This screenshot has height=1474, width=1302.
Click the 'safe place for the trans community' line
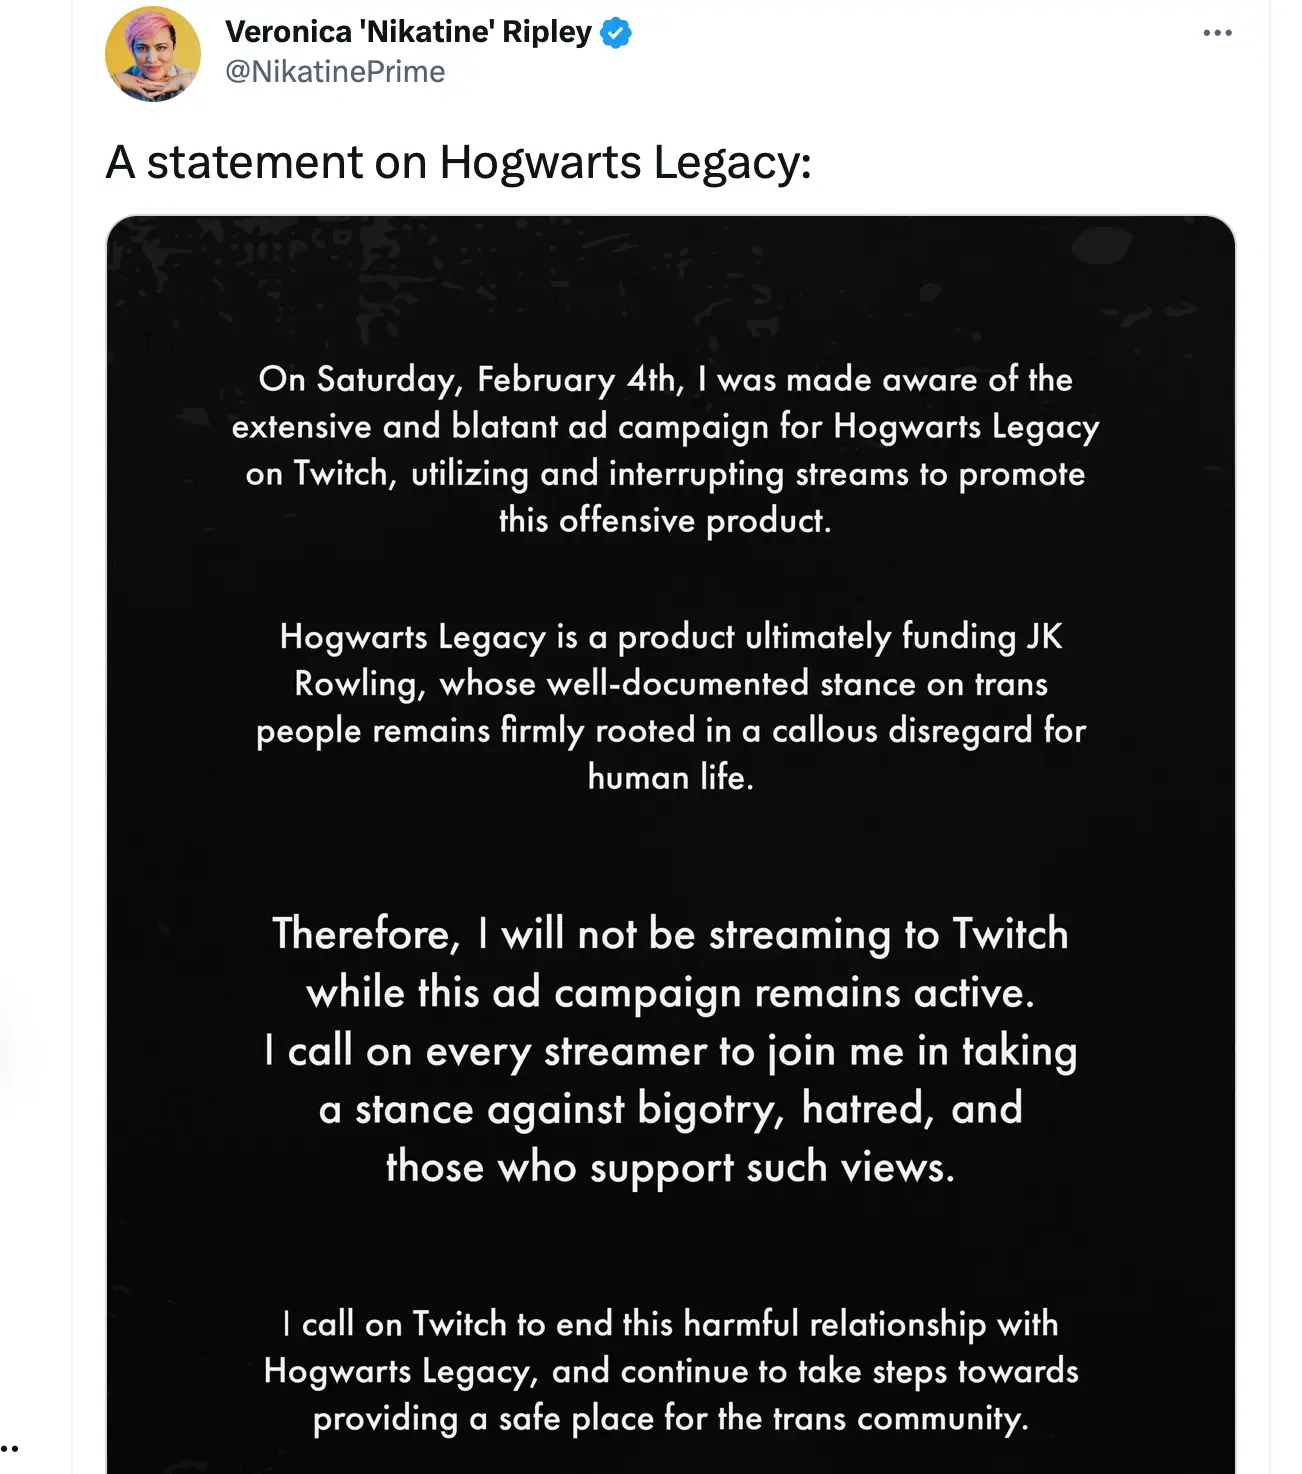click(x=669, y=1417)
